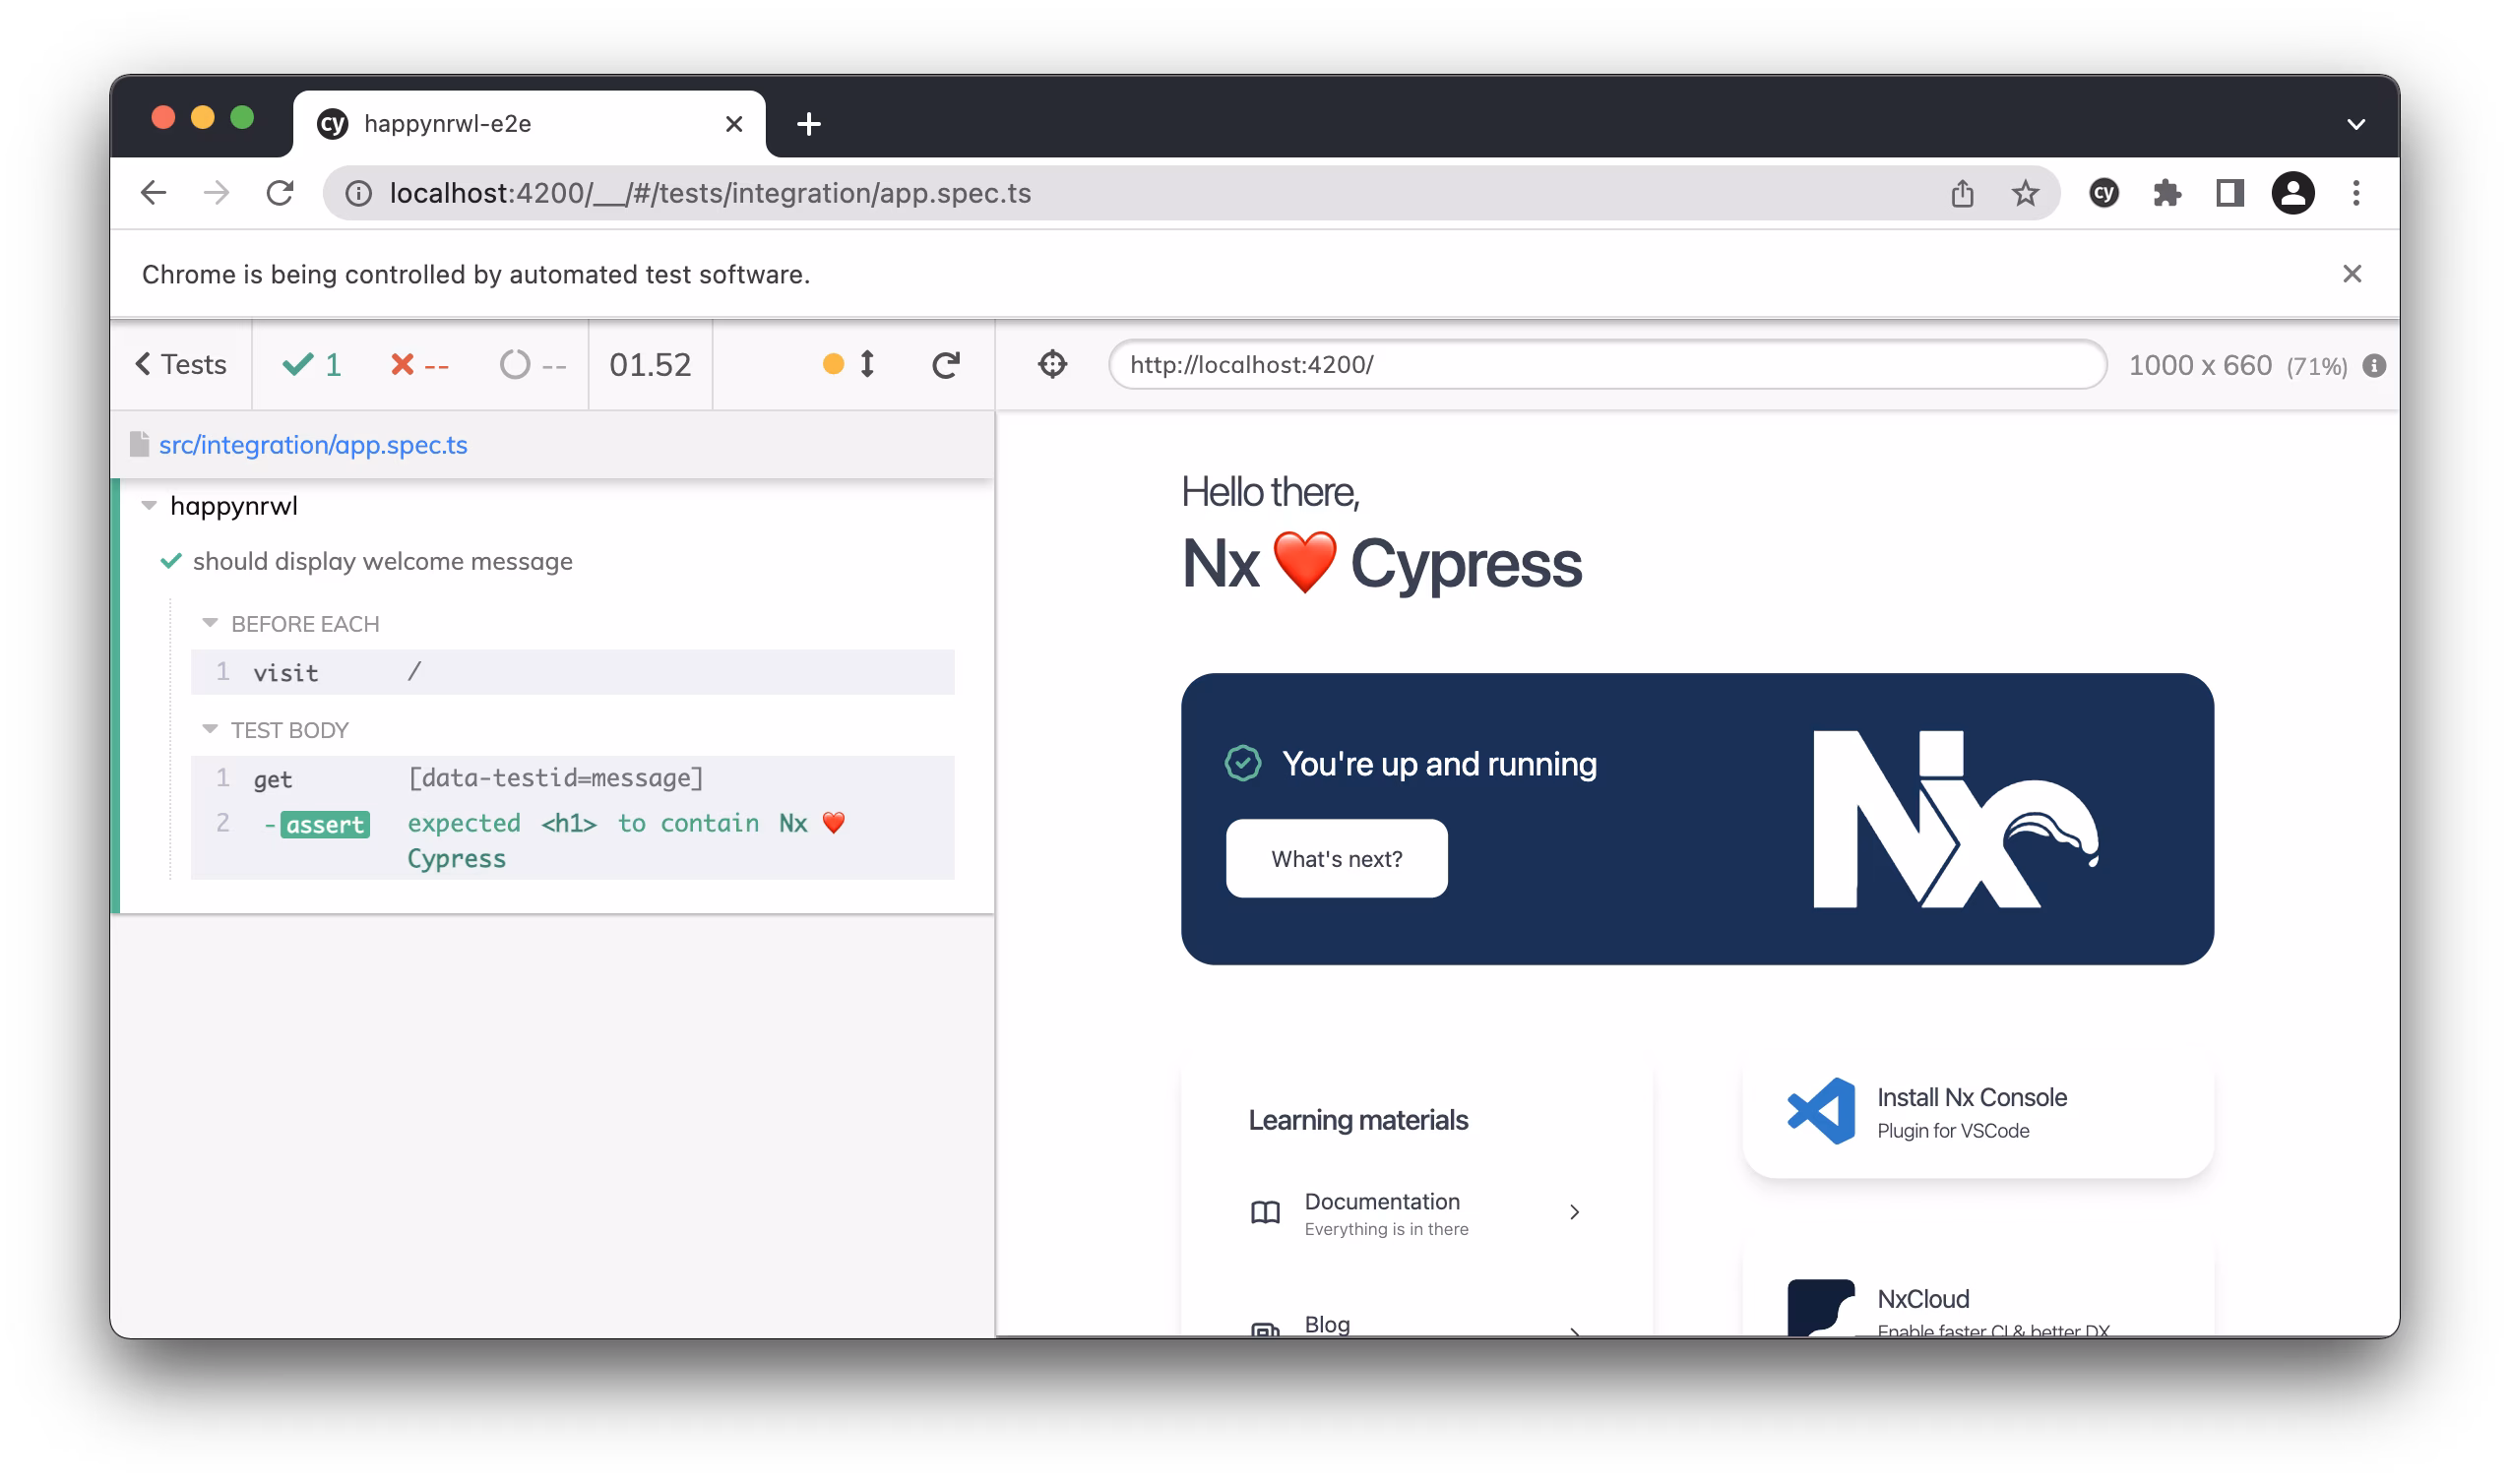
Task: Click the share page icon in address bar
Action: pyautogui.click(x=1962, y=193)
